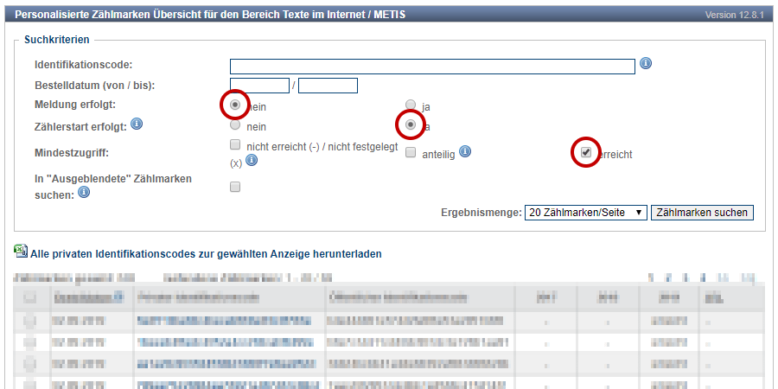Click info icon beside nicht festgelegt (x)
Screen dimensions: 778x389
point(252,160)
